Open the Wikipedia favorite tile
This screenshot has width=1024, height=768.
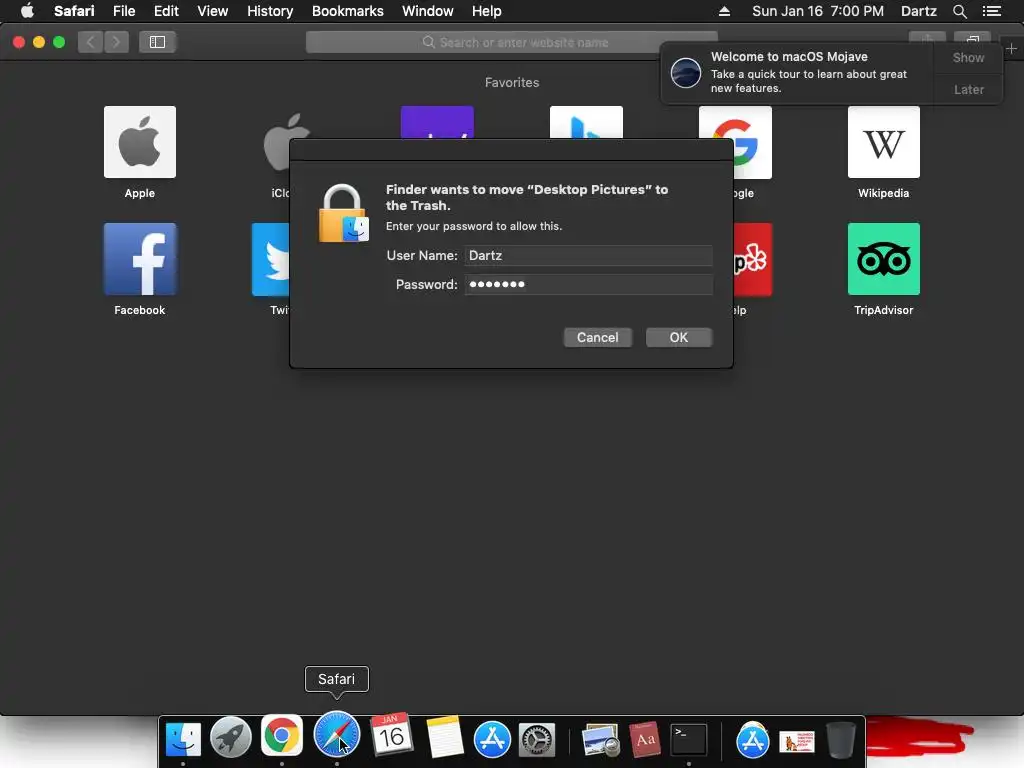point(884,142)
